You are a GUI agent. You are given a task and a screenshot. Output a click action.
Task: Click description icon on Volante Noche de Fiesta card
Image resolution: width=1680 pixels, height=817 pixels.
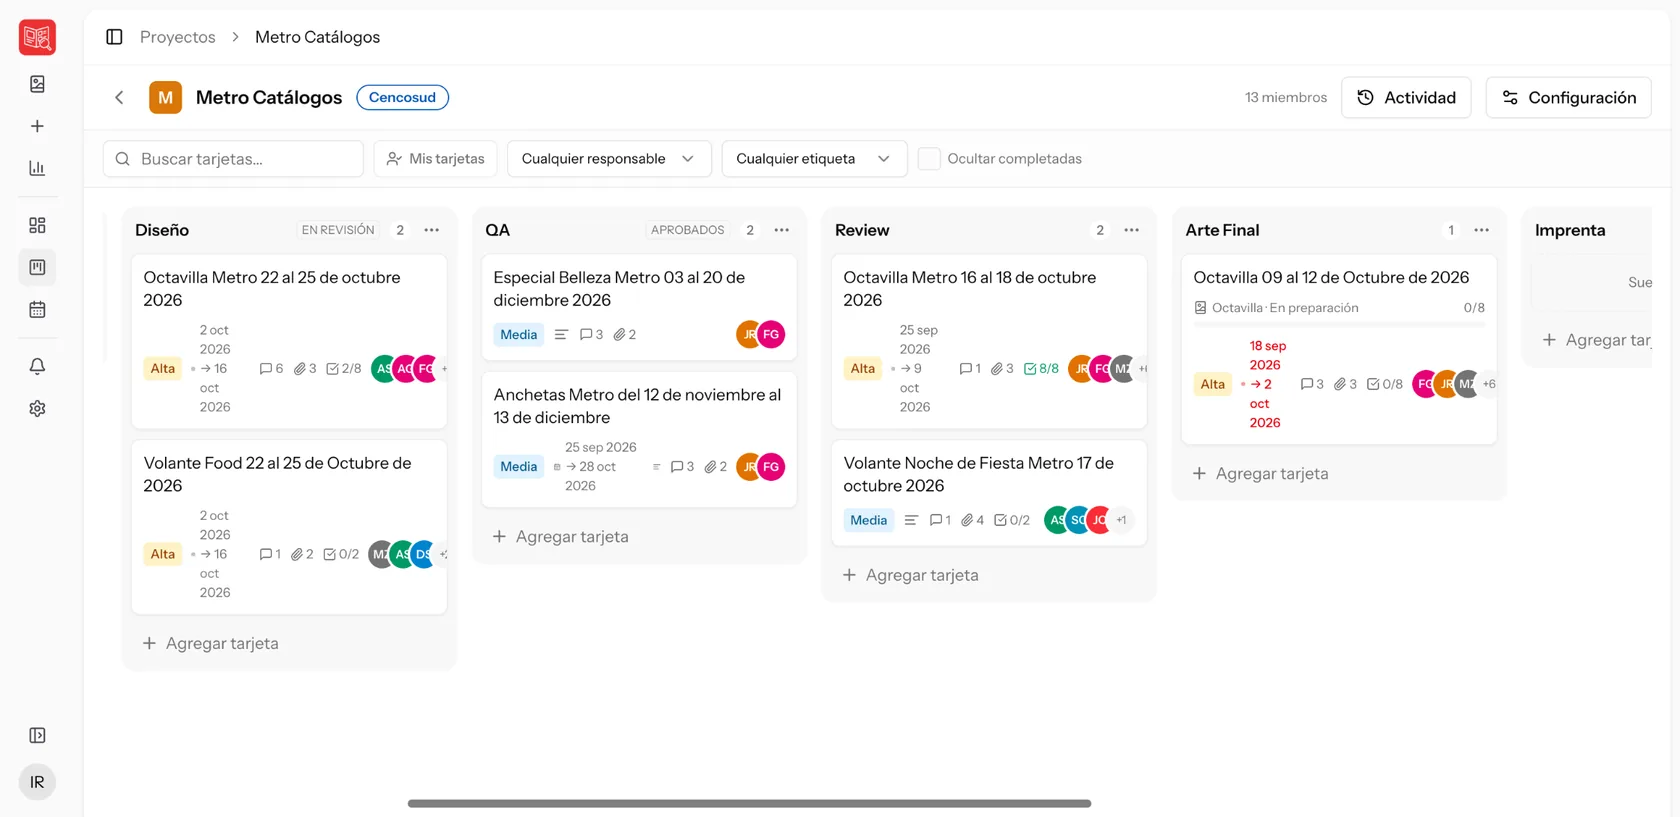click(x=911, y=520)
